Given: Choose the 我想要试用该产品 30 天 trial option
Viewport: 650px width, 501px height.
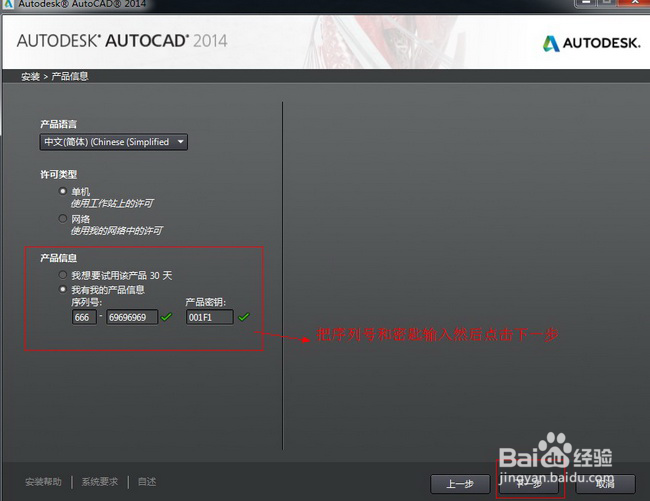Looking at the screenshot, I should pyautogui.click(x=63, y=275).
